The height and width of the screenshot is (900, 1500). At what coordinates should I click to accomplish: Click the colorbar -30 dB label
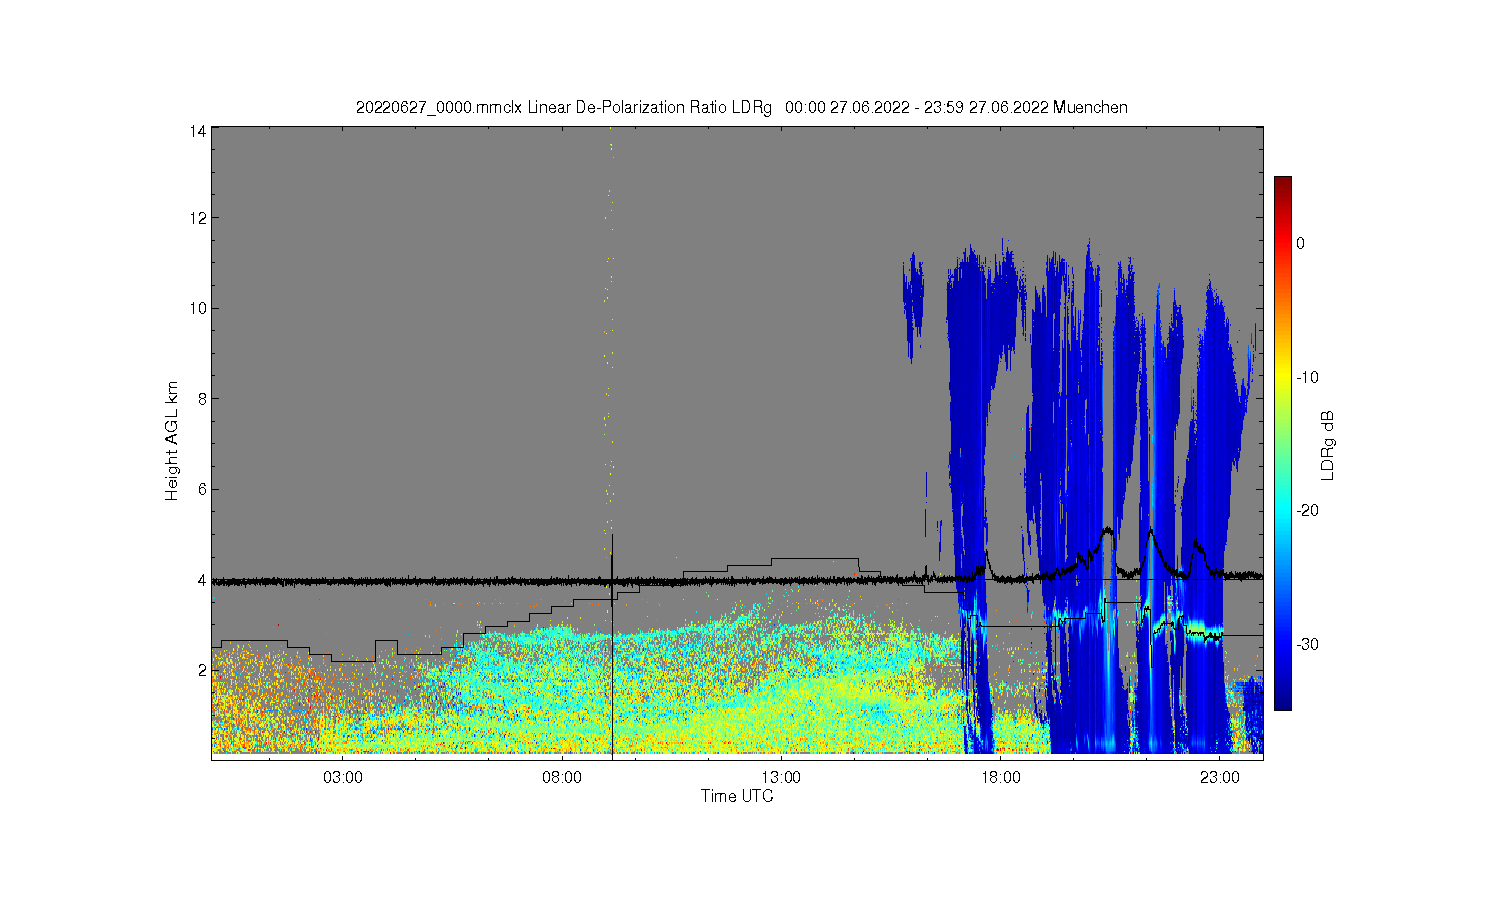pos(1308,644)
